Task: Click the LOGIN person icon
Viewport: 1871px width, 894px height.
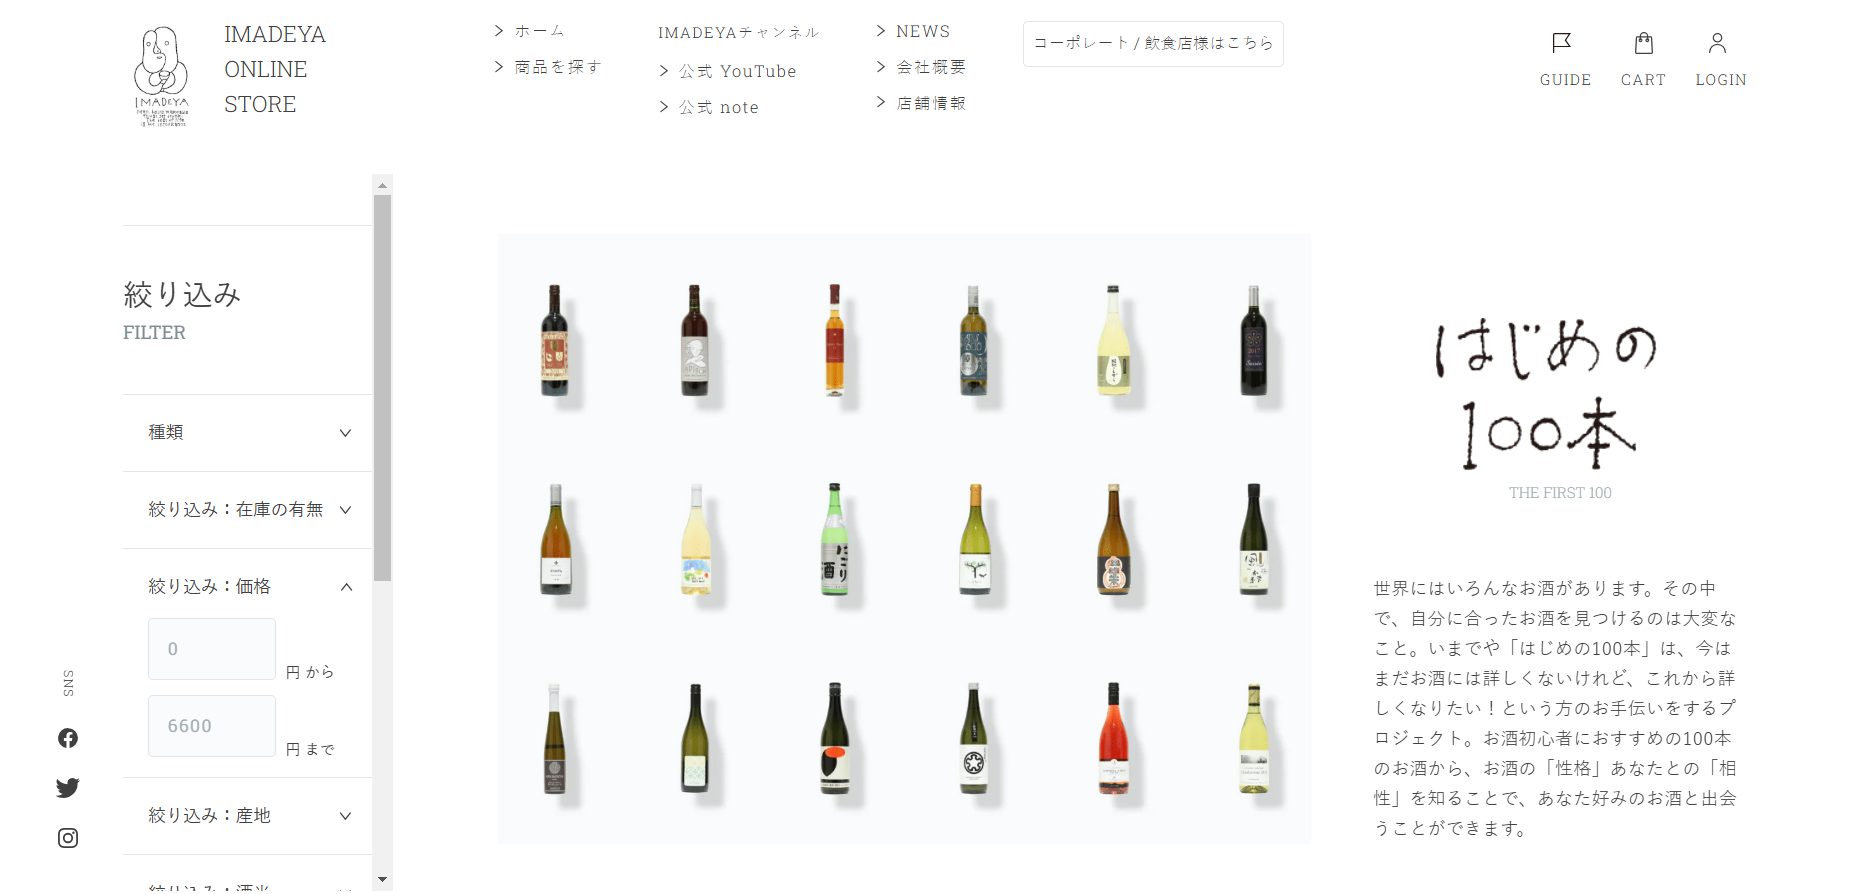Action: point(1717,44)
